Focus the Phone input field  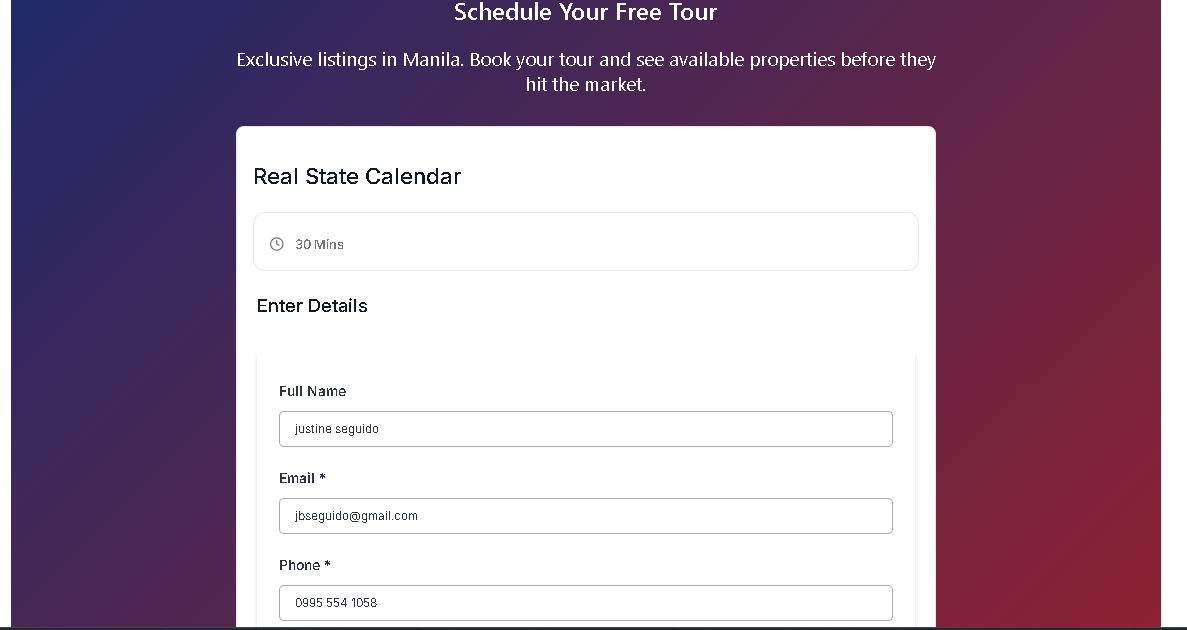pos(585,603)
